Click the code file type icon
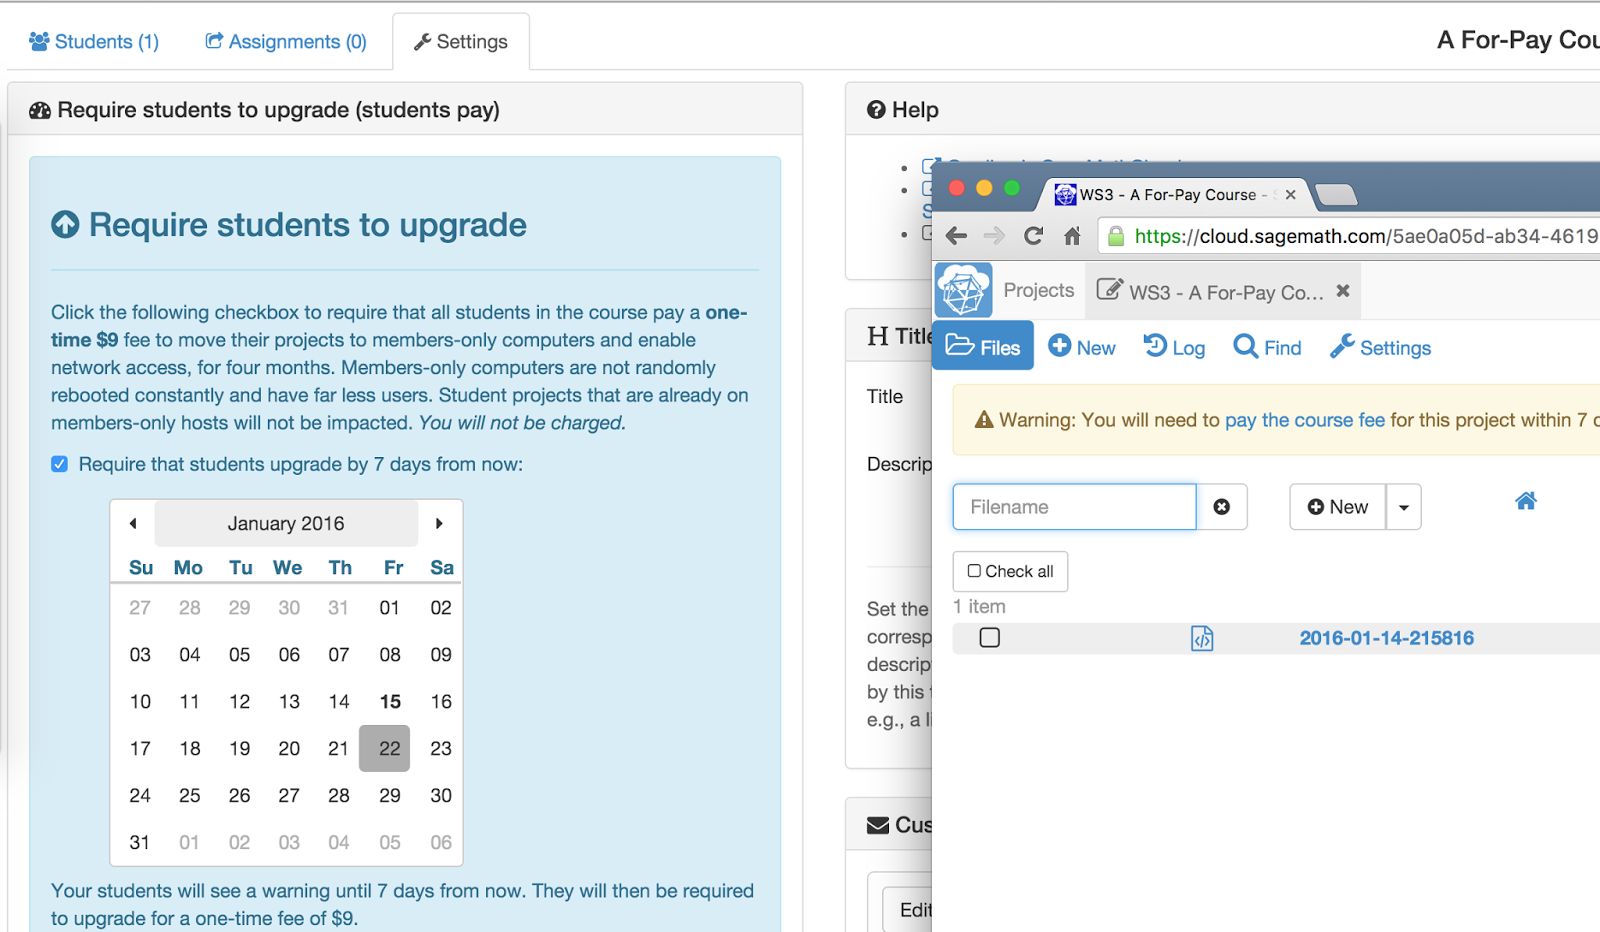The height and width of the screenshot is (932, 1600). coord(1202,637)
